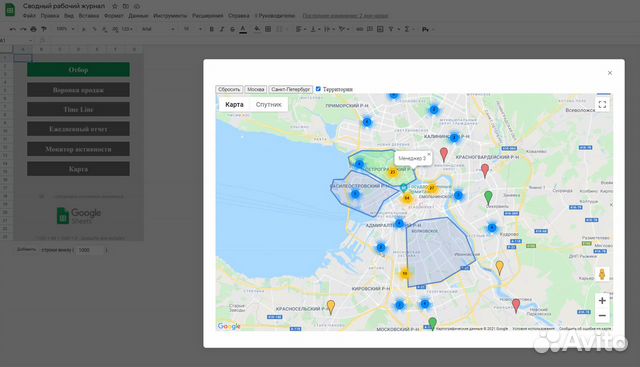The height and width of the screenshot is (367, 640).
Task: Open the Расширения menu
Action: 207,16
